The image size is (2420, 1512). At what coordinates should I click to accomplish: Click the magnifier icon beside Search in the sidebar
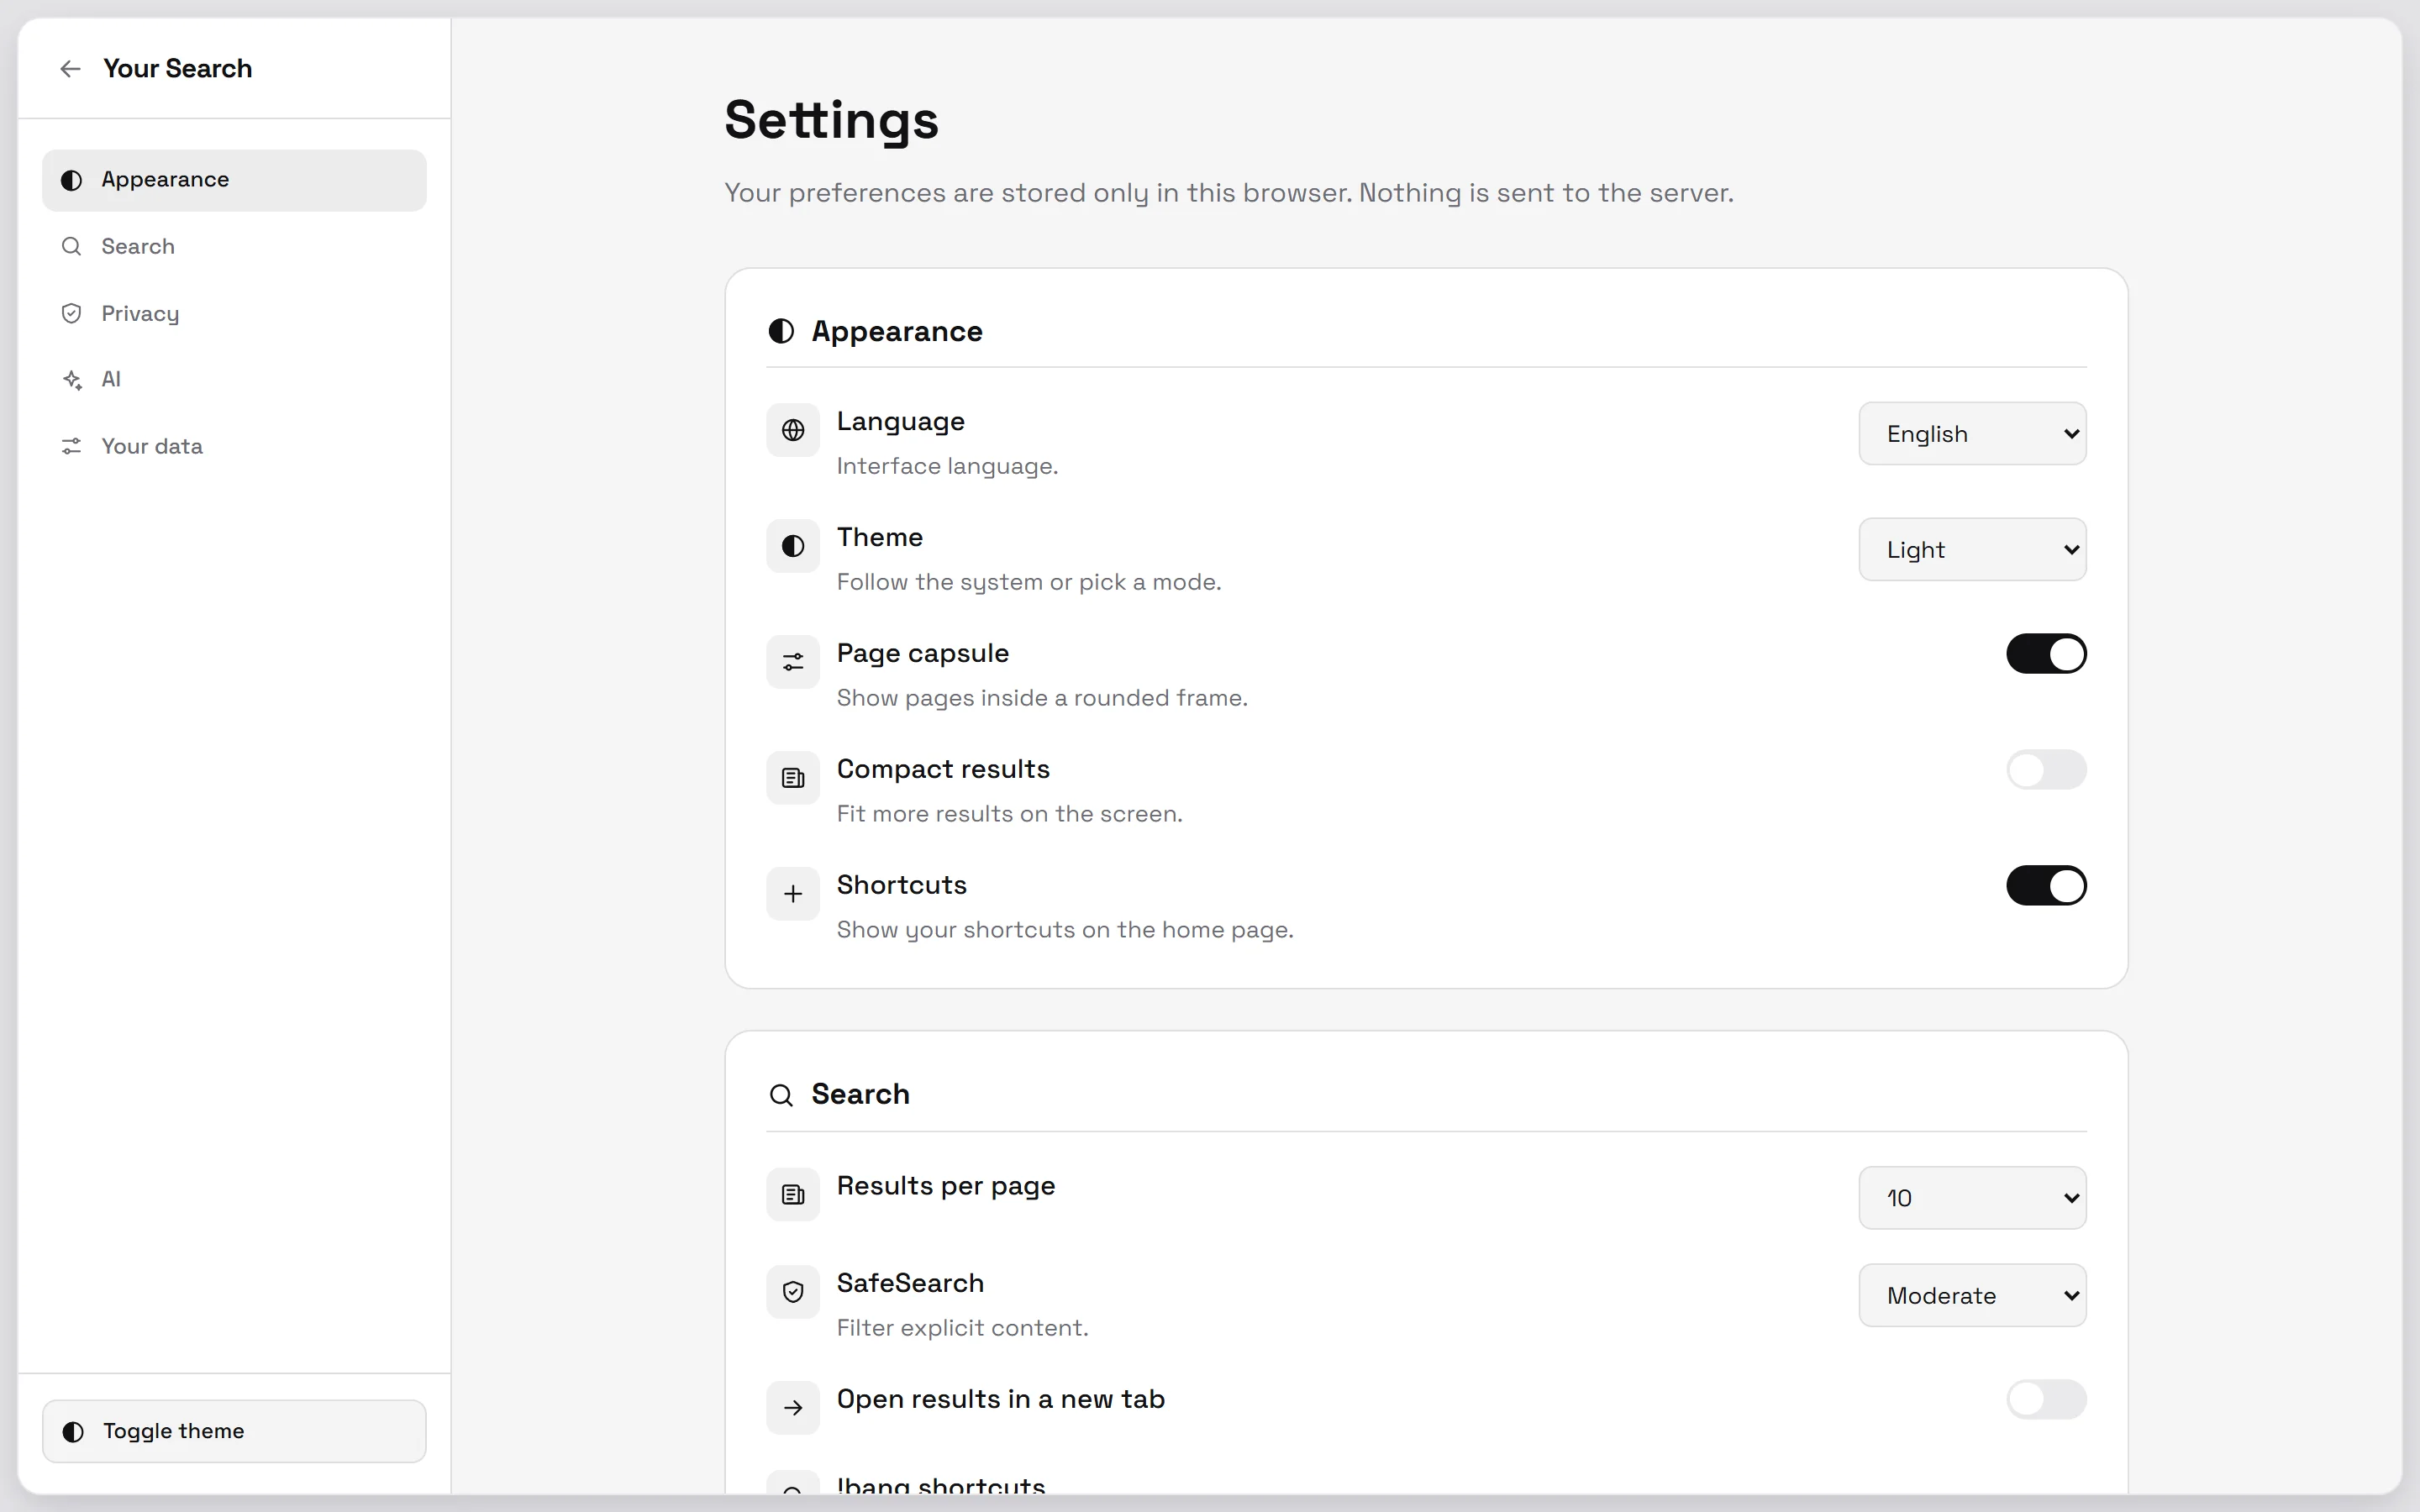[x=71, y=246]
